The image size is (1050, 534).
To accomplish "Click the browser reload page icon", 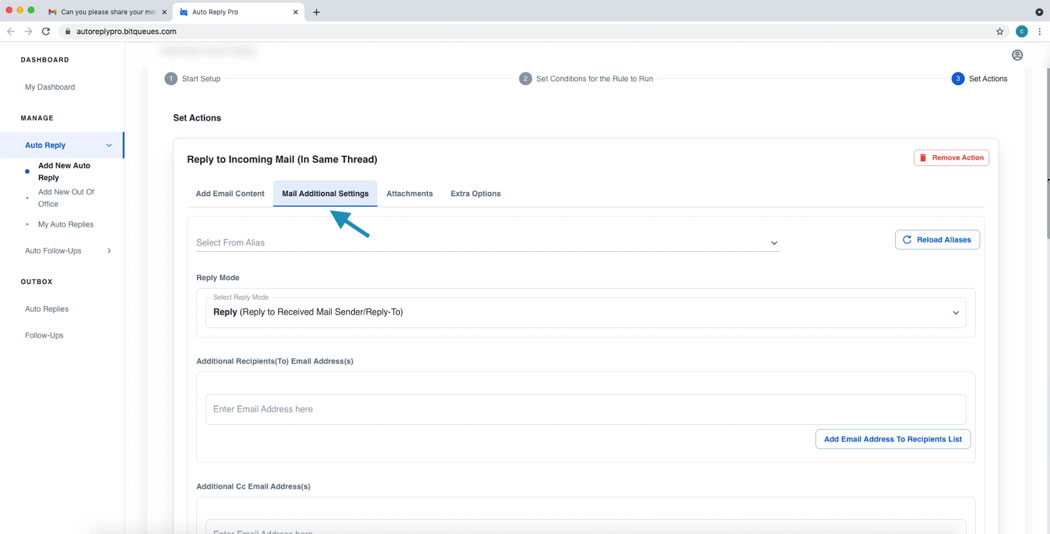I will pyautogui.click(x=46, y=31).
